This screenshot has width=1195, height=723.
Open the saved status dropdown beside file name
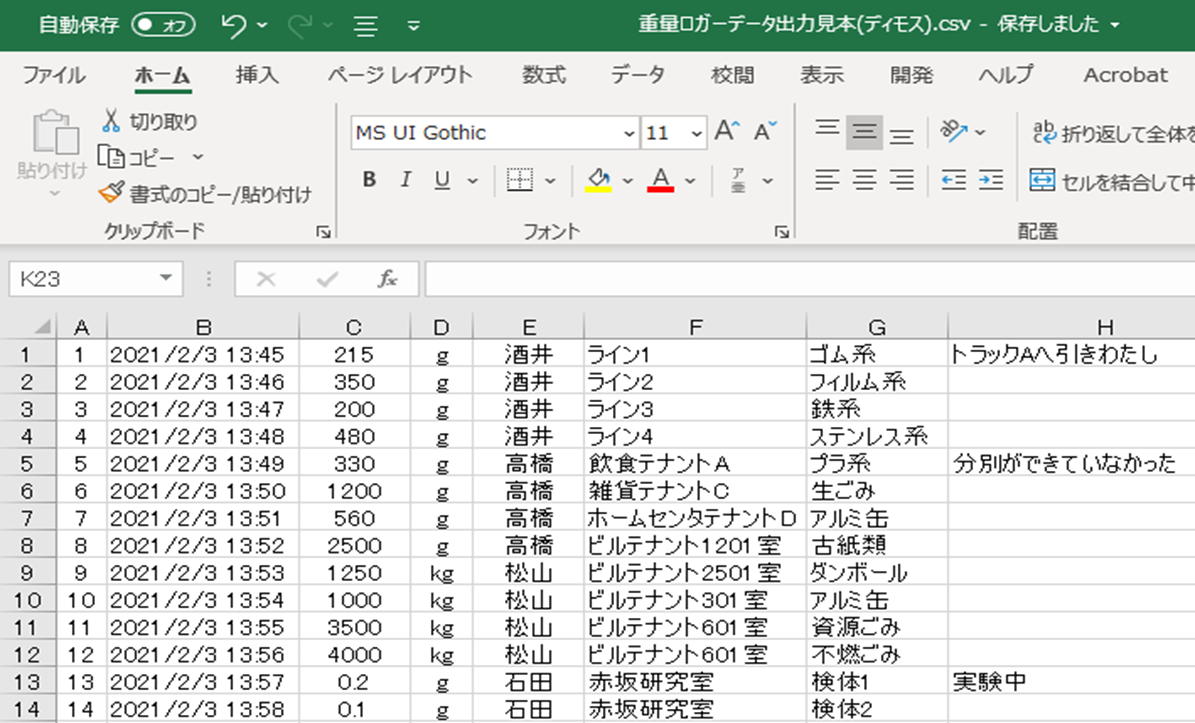click(x=1115, y=24)
